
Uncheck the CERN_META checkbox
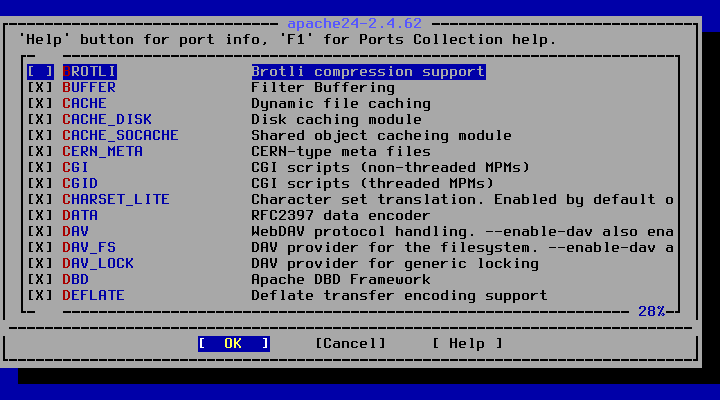40,152
